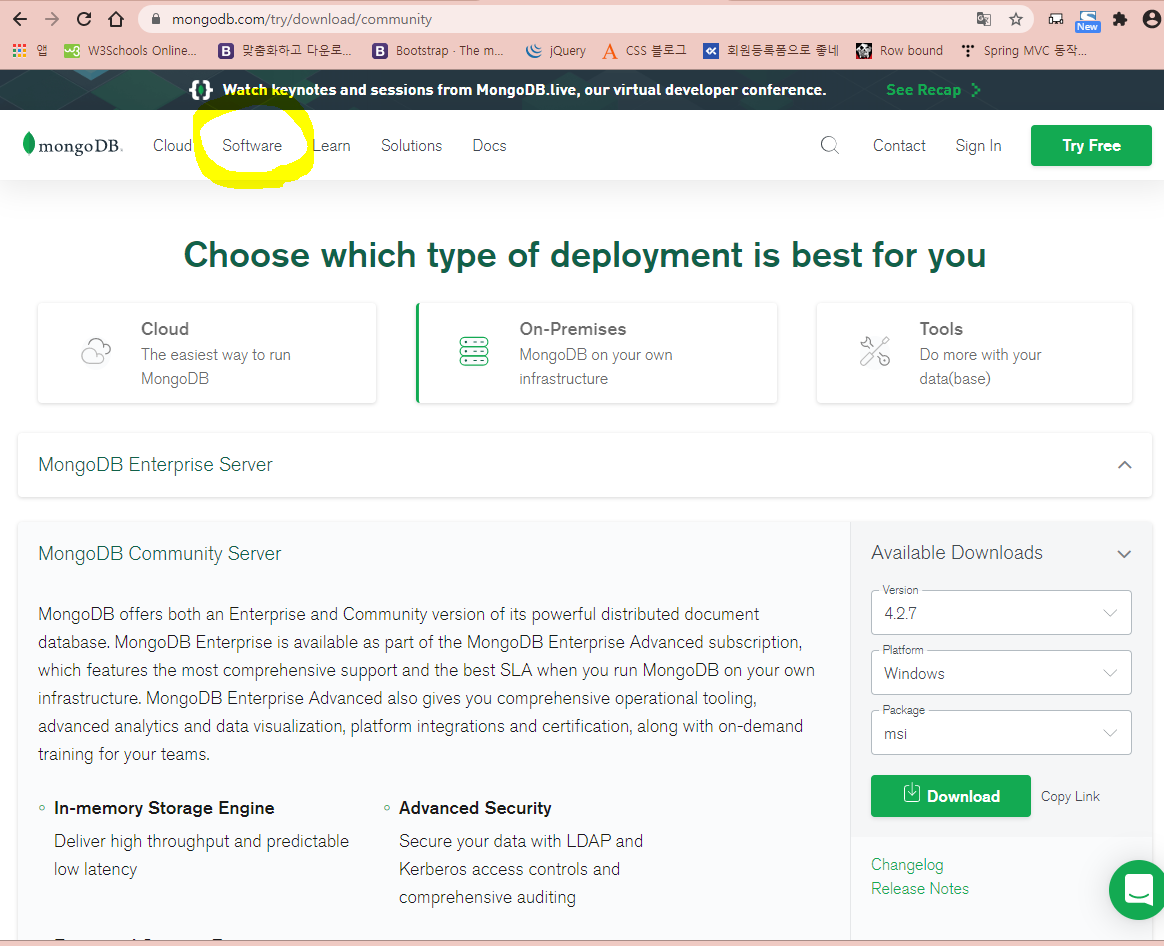The width and height of the screenshot is (1164, 946).
Task: Click the wrench tools icon in Tools card
Action: pyautogui.click(x=874, y=351)
